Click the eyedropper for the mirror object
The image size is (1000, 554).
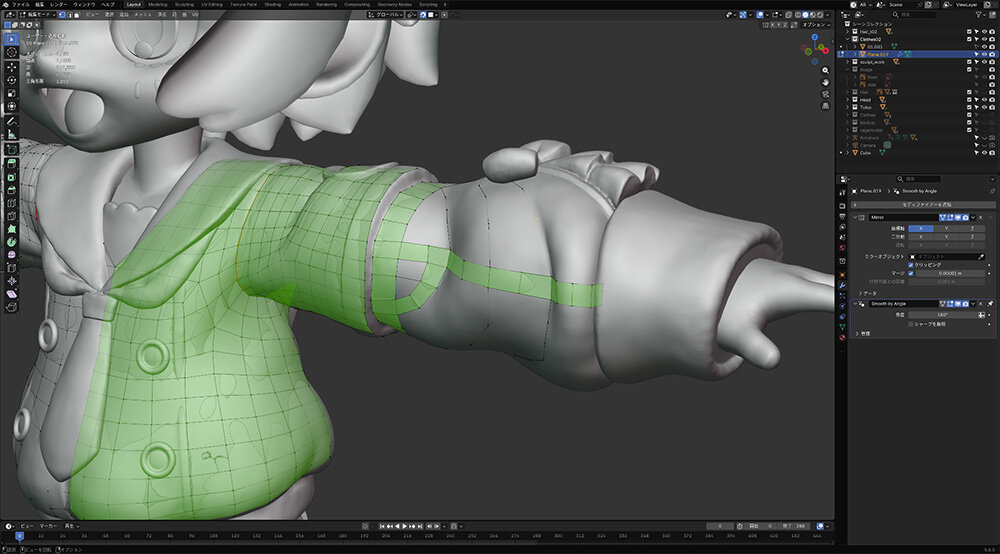(x=982, y=256)
